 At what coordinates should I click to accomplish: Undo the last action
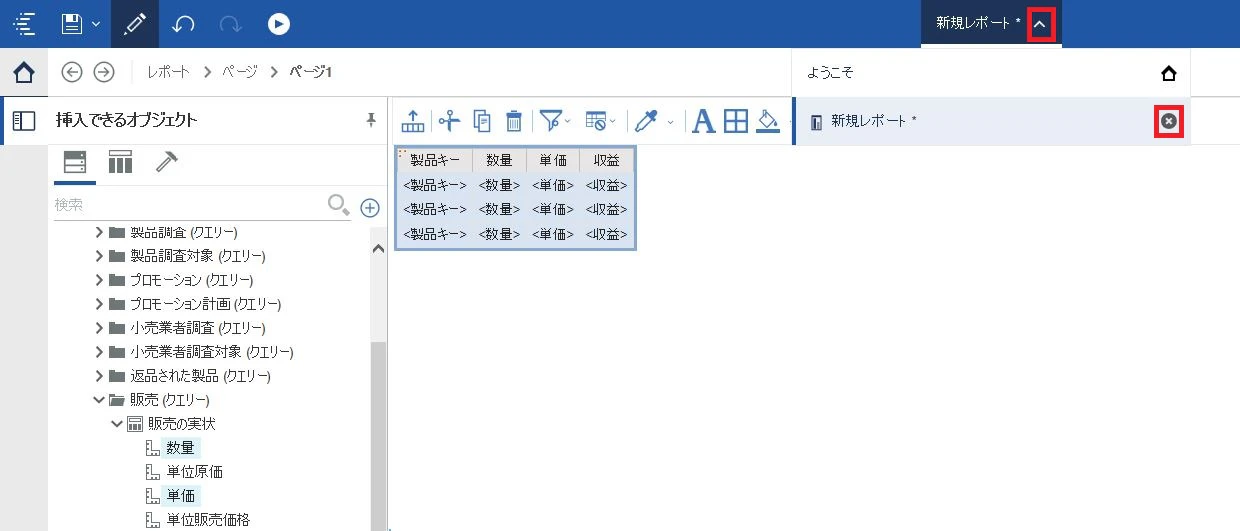(x=183, y=23)
